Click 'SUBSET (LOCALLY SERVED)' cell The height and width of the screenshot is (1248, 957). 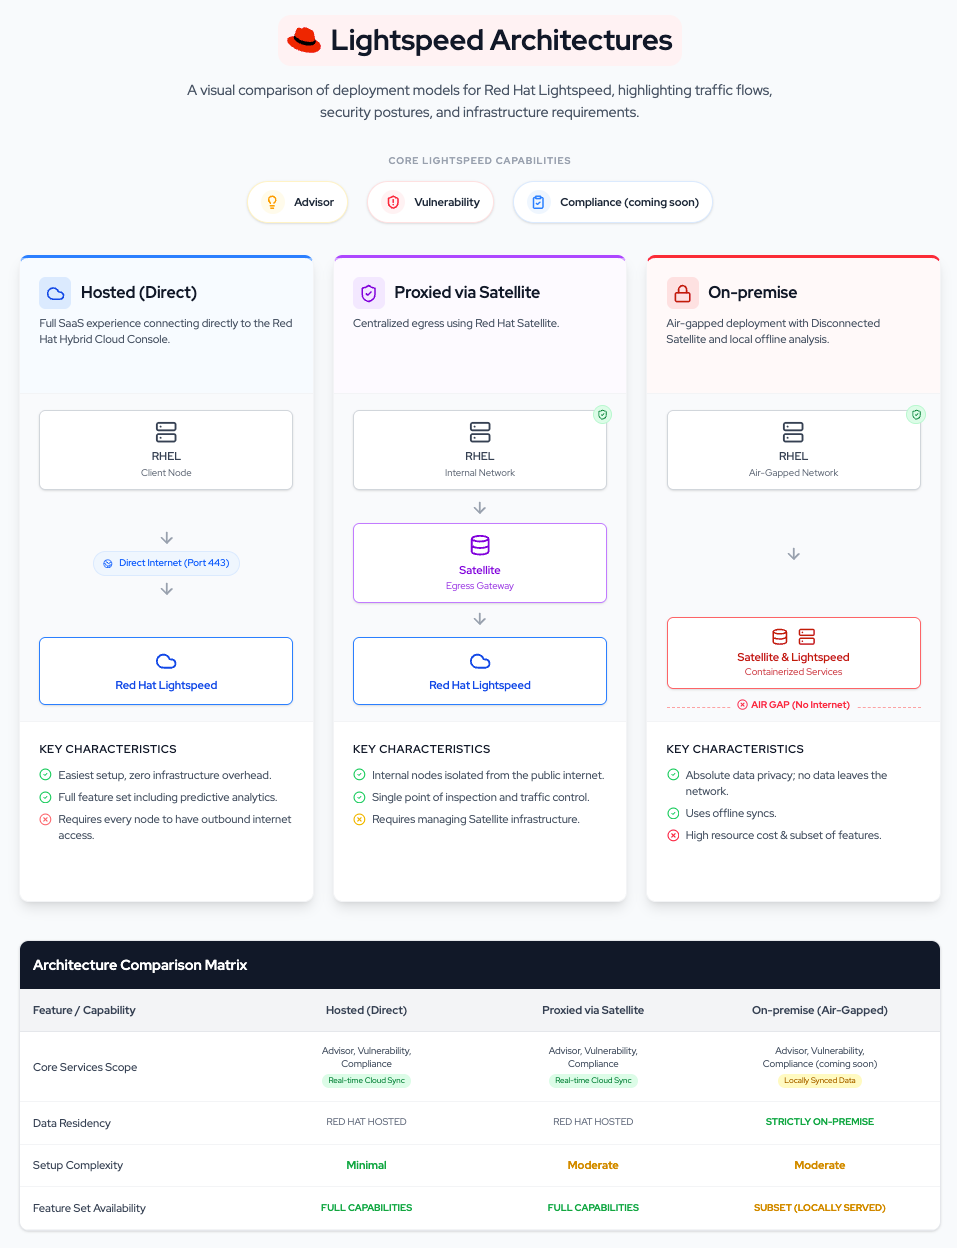click(x=820, y=1208)
